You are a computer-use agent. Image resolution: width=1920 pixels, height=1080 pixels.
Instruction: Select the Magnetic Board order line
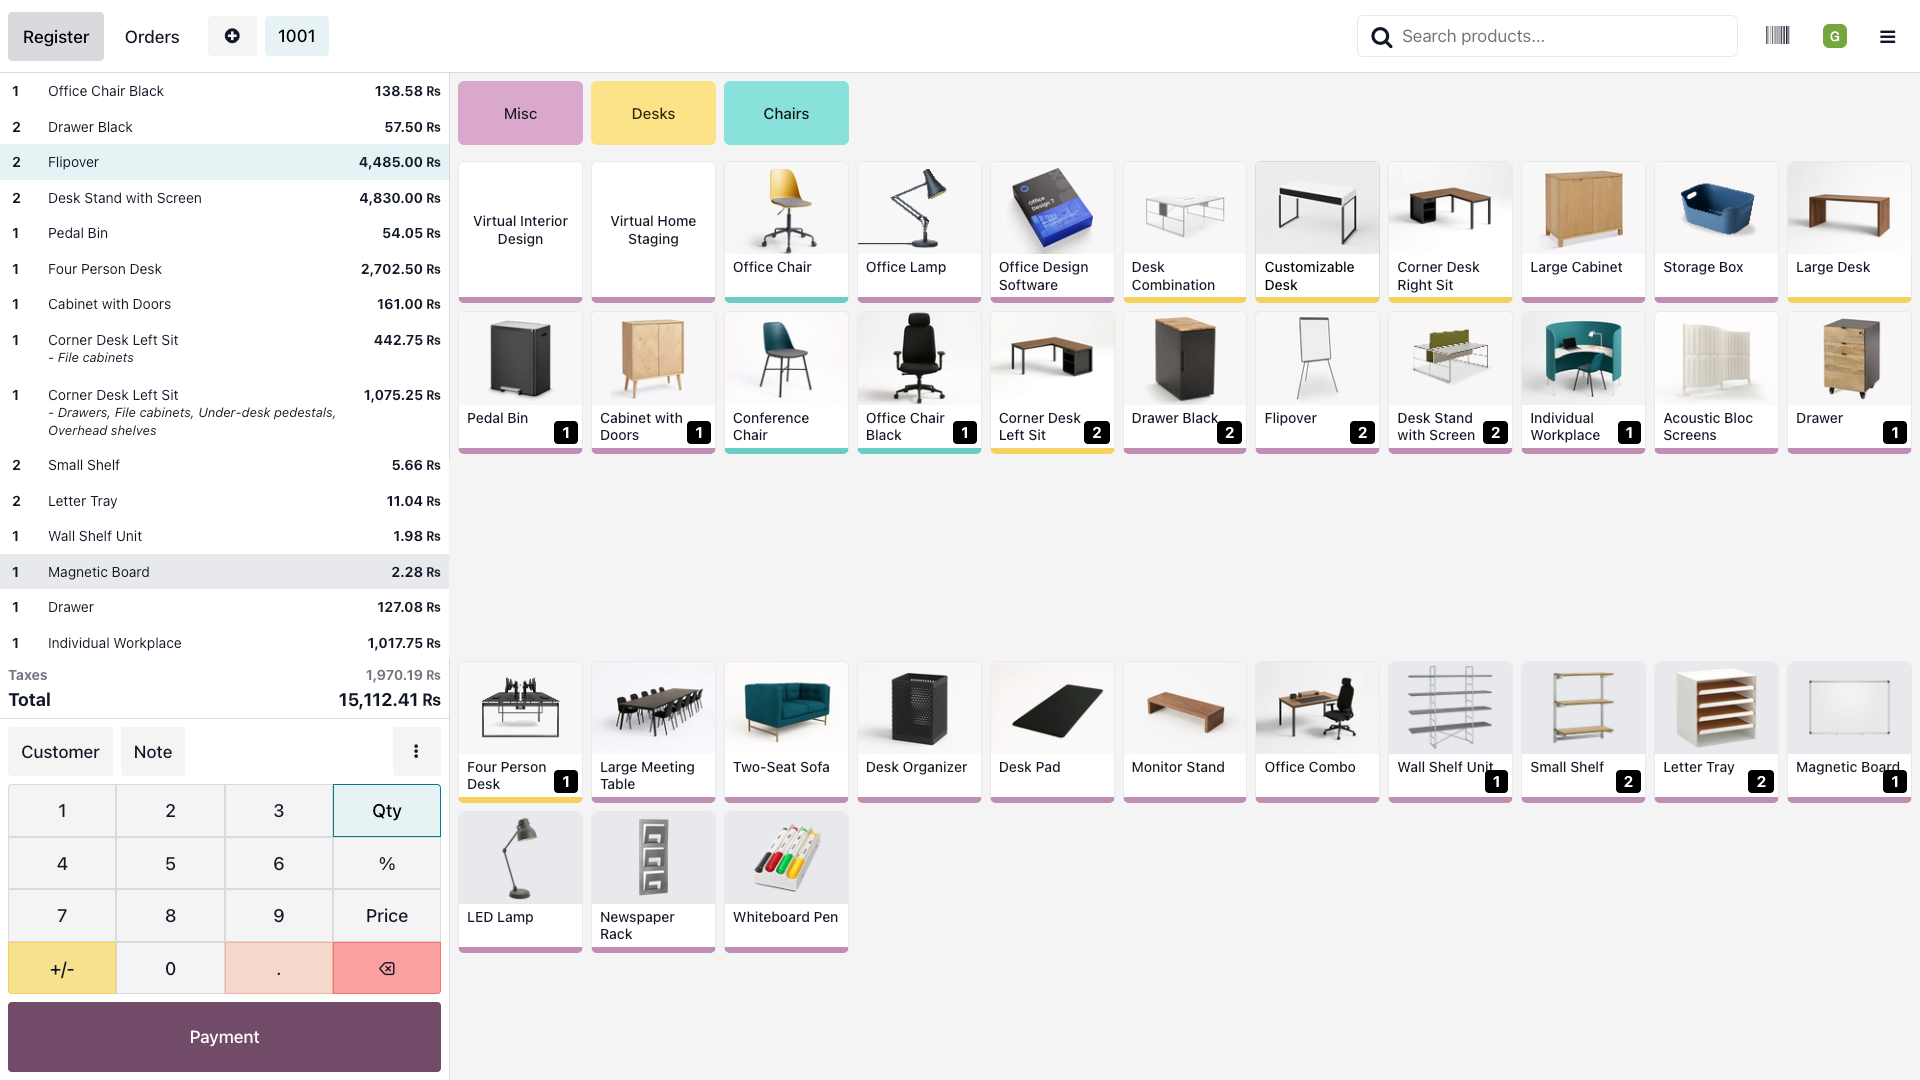click(x=224, y=572)
